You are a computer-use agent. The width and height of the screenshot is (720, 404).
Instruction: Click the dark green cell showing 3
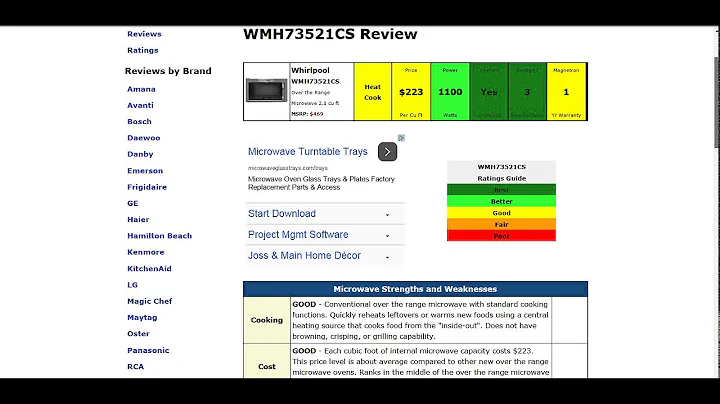(x=527, y=92)
